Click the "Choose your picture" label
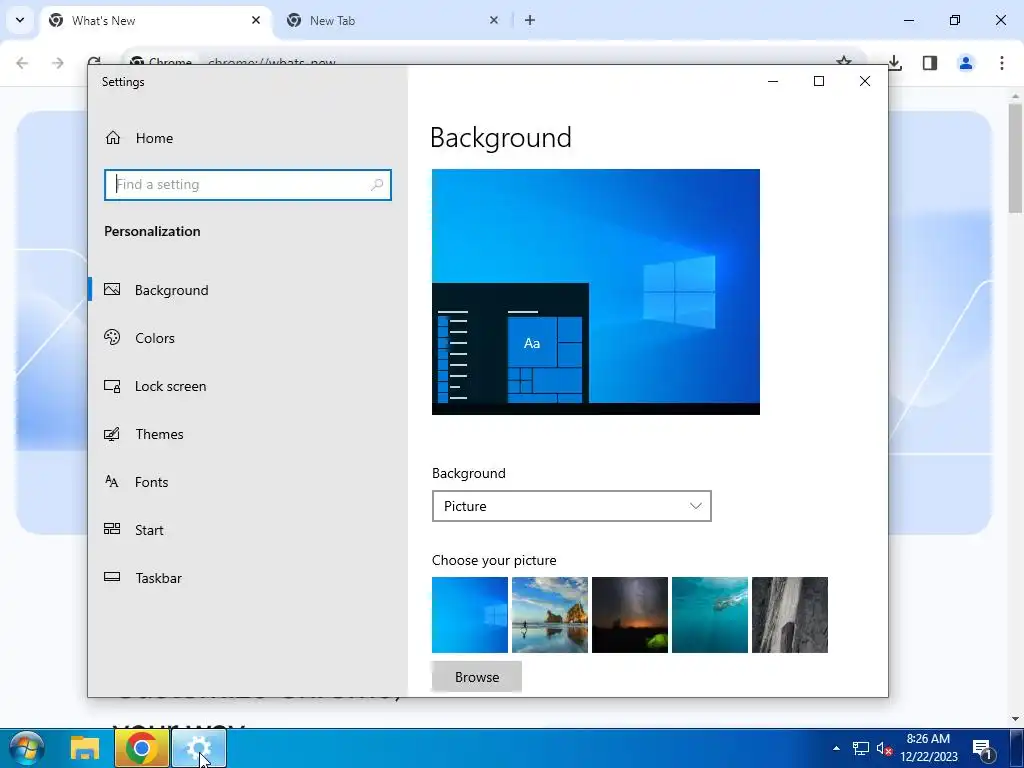Screen dimensions: 1024x768 [494, 560]
